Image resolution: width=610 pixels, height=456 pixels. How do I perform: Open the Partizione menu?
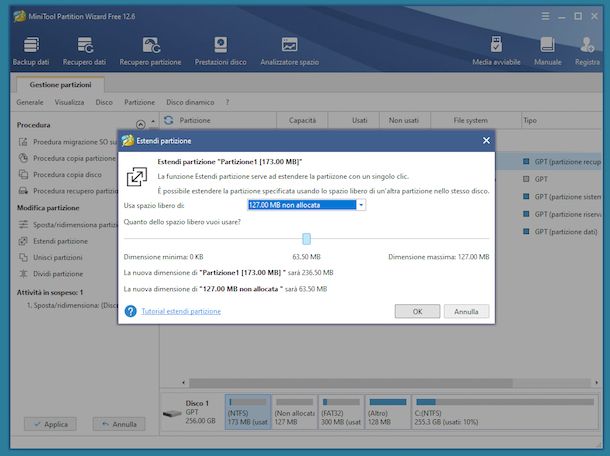[x=139, y=102]
